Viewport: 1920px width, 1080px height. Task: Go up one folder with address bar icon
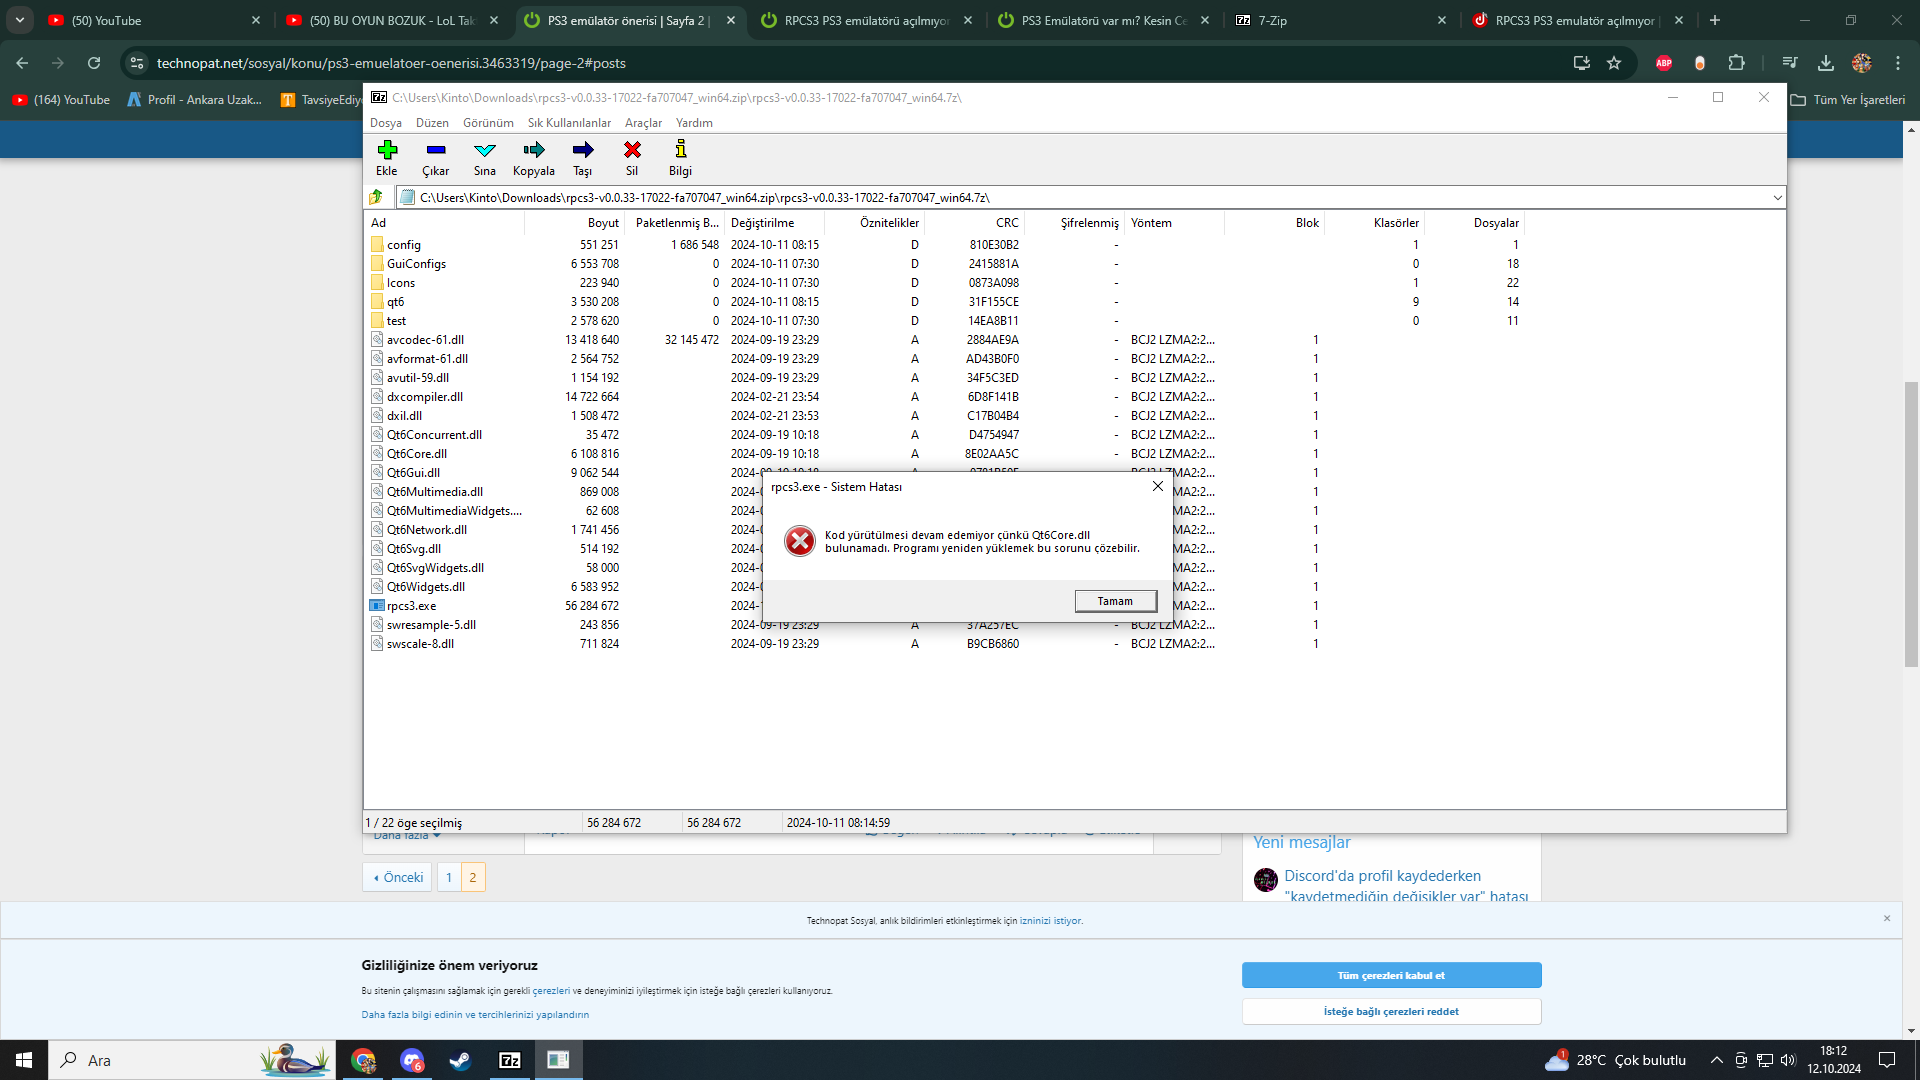tap(377, 197)
